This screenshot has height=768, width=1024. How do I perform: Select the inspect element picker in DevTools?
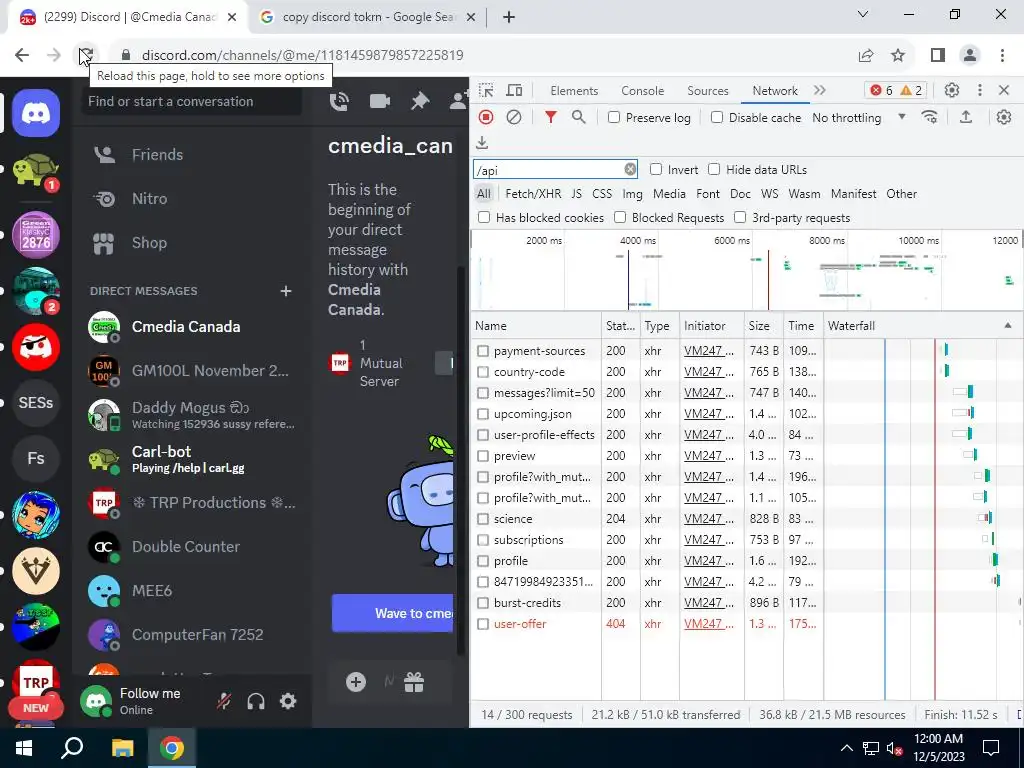486,90
